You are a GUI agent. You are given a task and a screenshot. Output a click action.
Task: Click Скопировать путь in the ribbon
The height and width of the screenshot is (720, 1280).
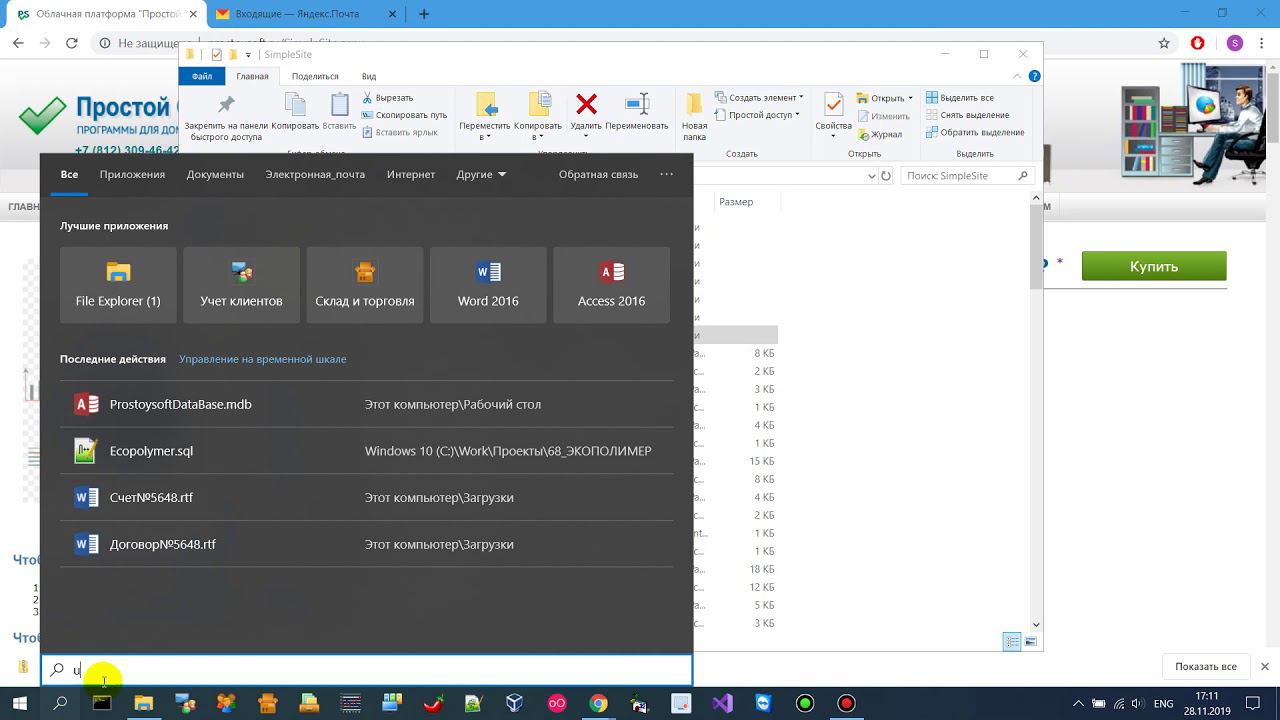(404, 115)
